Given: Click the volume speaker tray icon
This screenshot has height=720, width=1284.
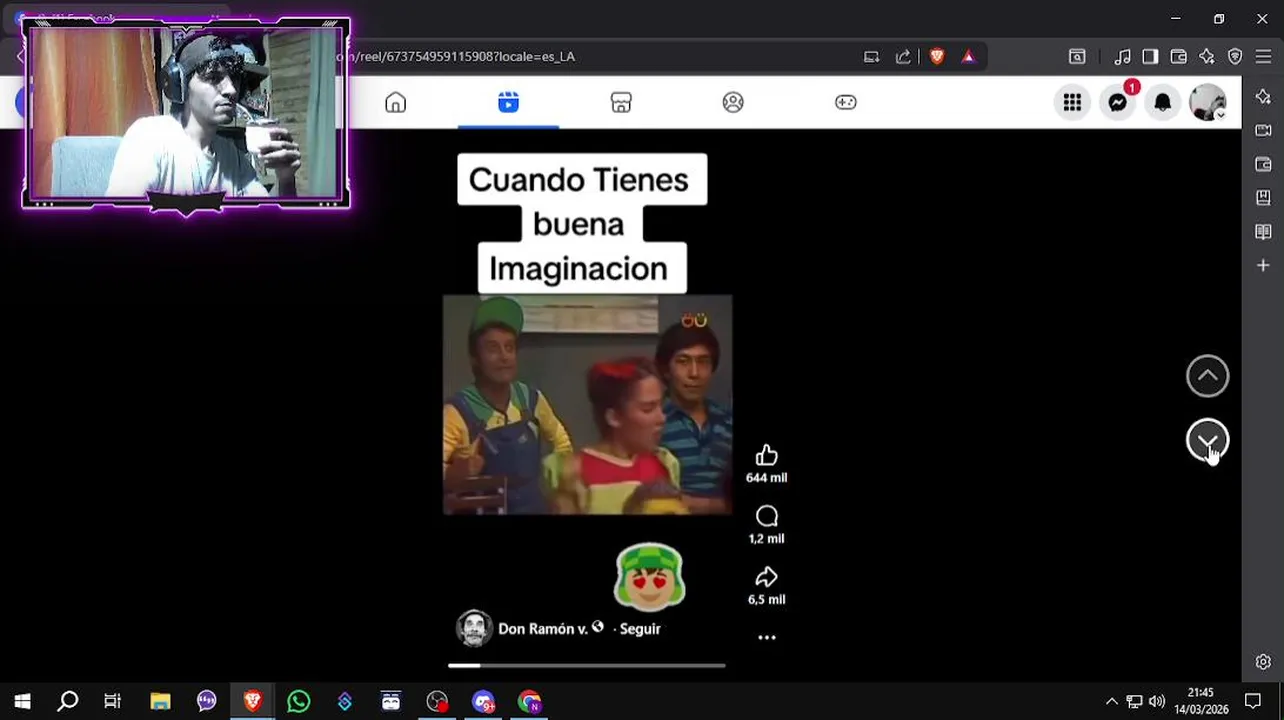Looking at the screenshot, I should 1157,702.
